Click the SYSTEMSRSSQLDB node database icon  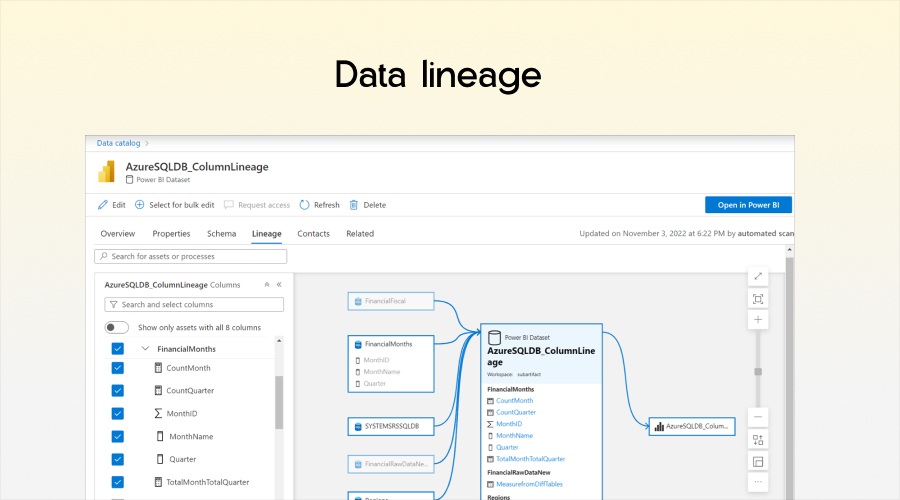(x=358, y=427)
